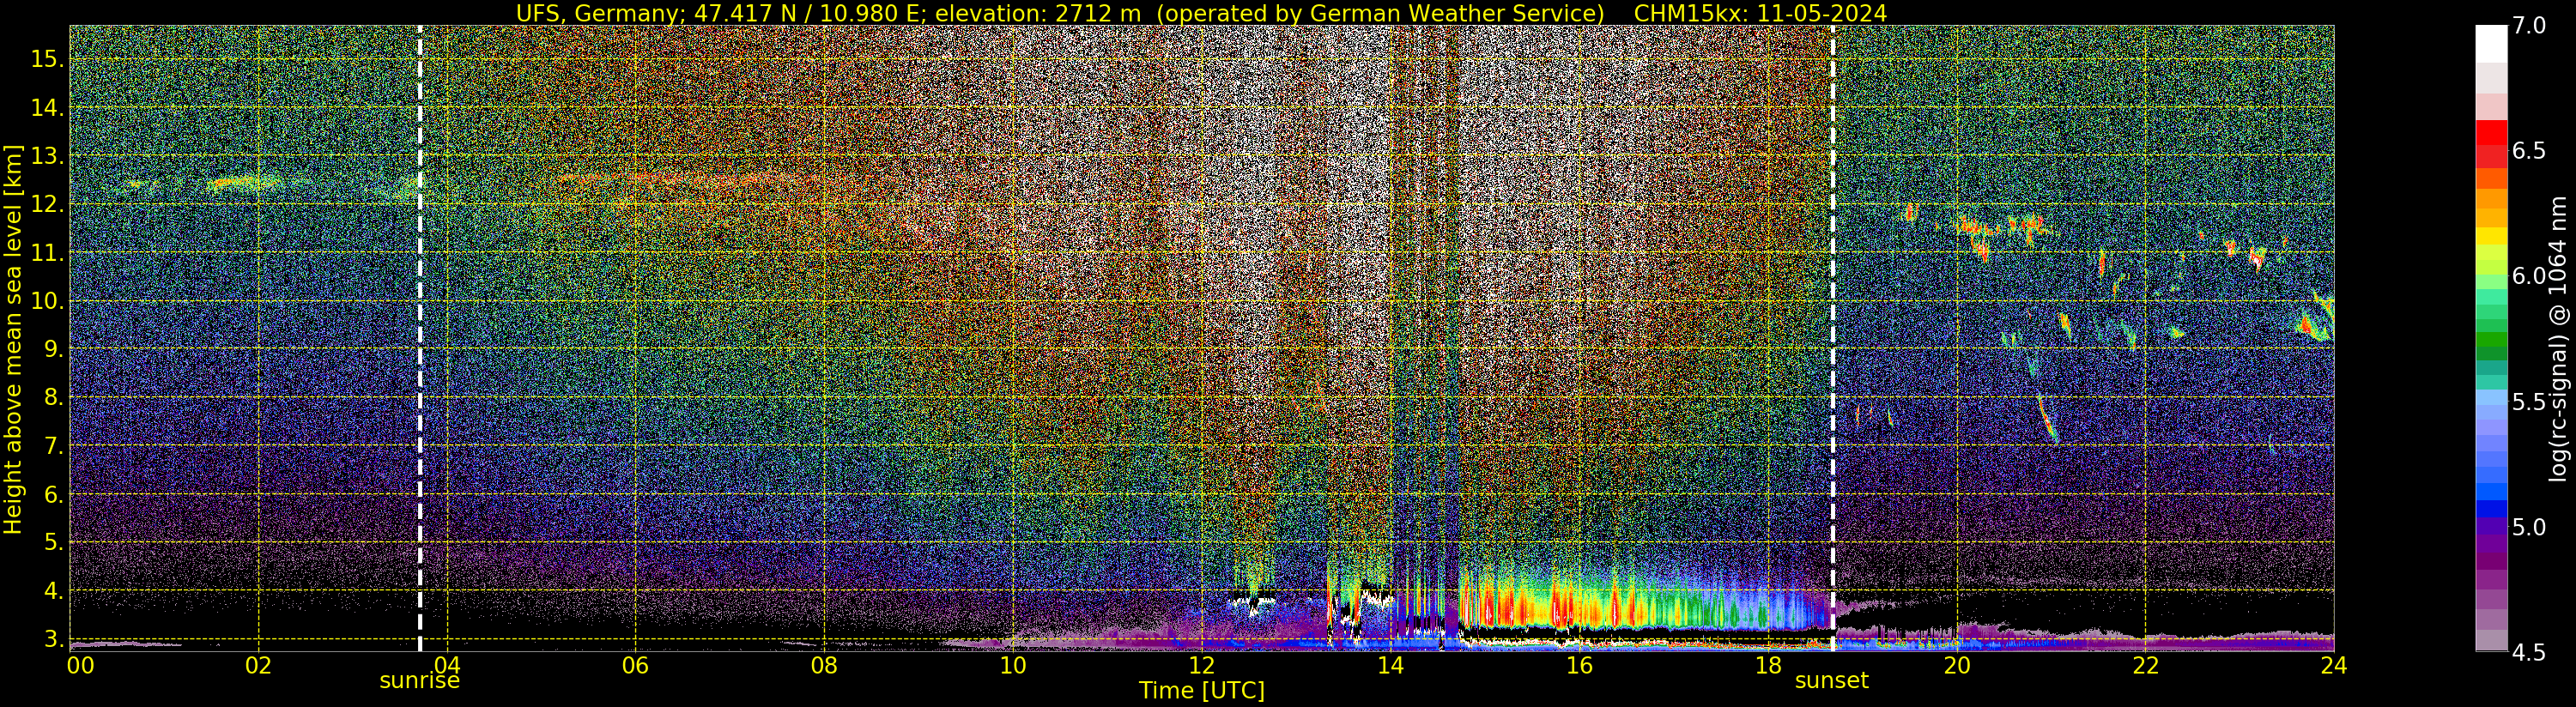The image size is (2576, 707).
Task: Click the dashed sunrise marker line
Action: (419, 339)
